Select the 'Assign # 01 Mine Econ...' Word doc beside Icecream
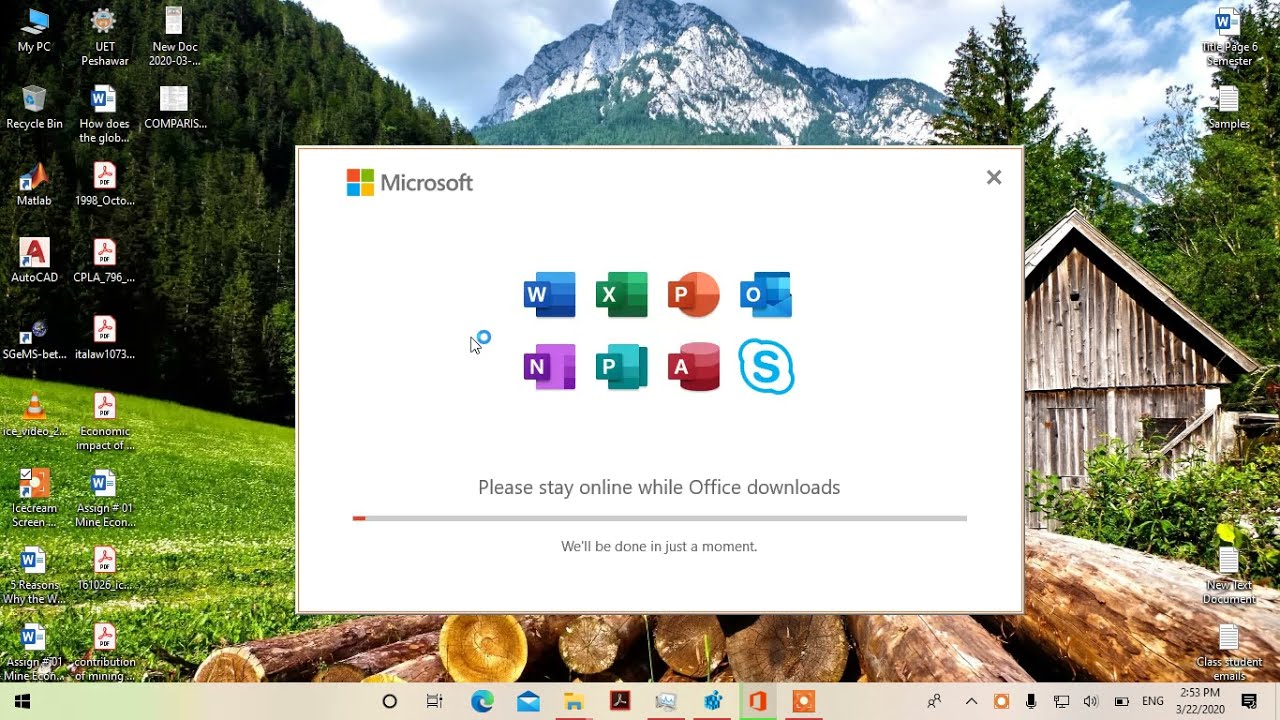This screenshot has height=720, width=1280. point(104,498)
